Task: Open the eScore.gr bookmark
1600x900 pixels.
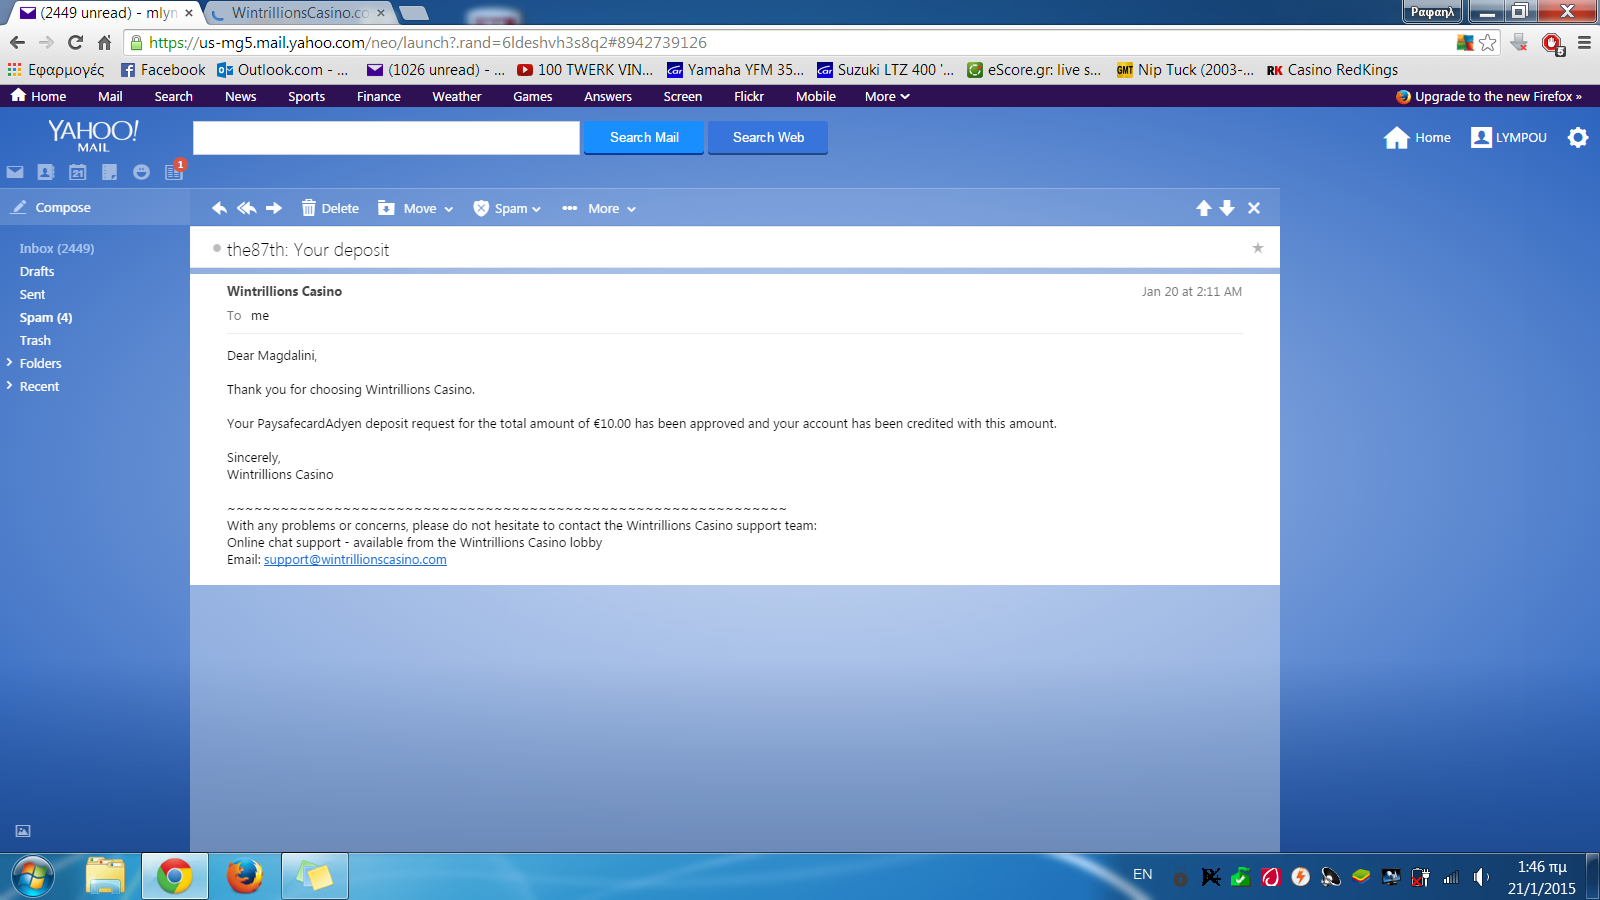Action: 1034,70
